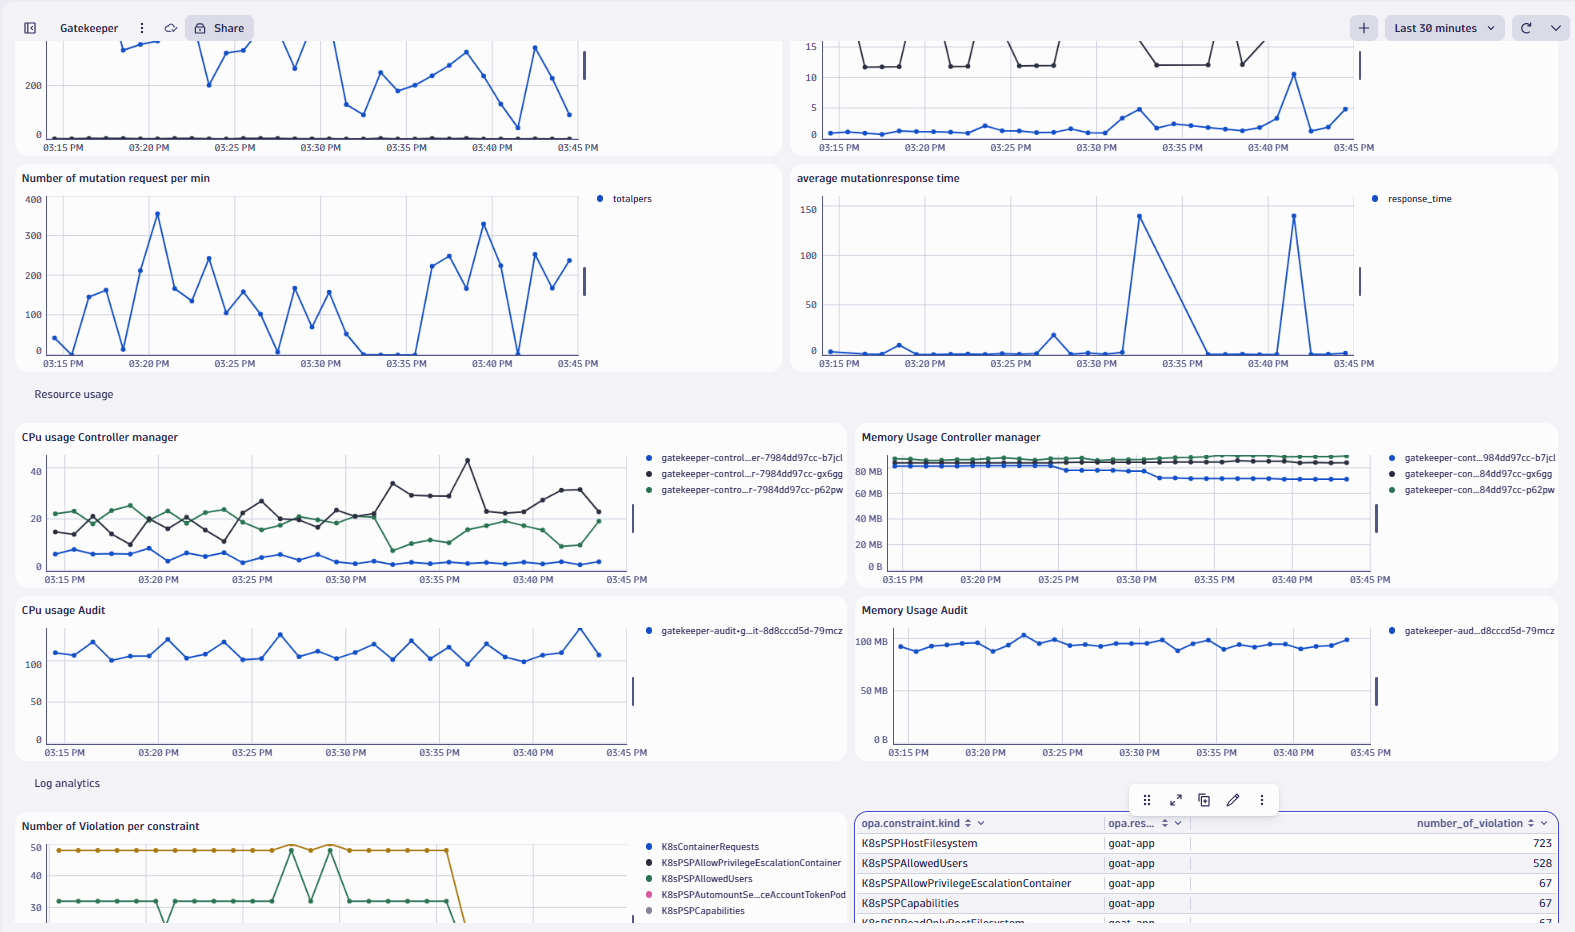The image size is (1575, 932).
Task: Select K8sPSPAllowPrivilegeEscalationContainer table cell
Action: coord(980,884)
